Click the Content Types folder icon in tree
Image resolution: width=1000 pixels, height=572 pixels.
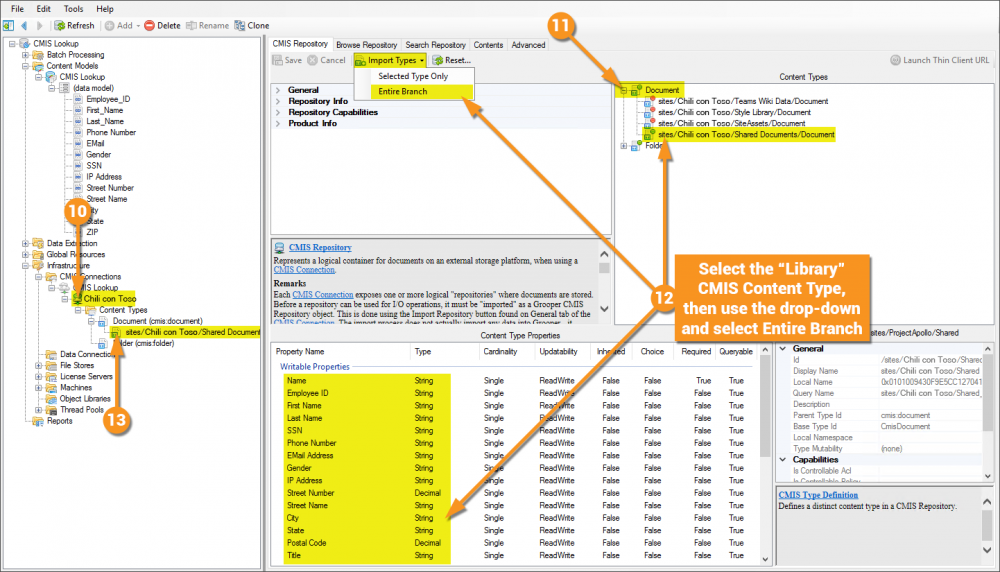[x=91, y=310]
